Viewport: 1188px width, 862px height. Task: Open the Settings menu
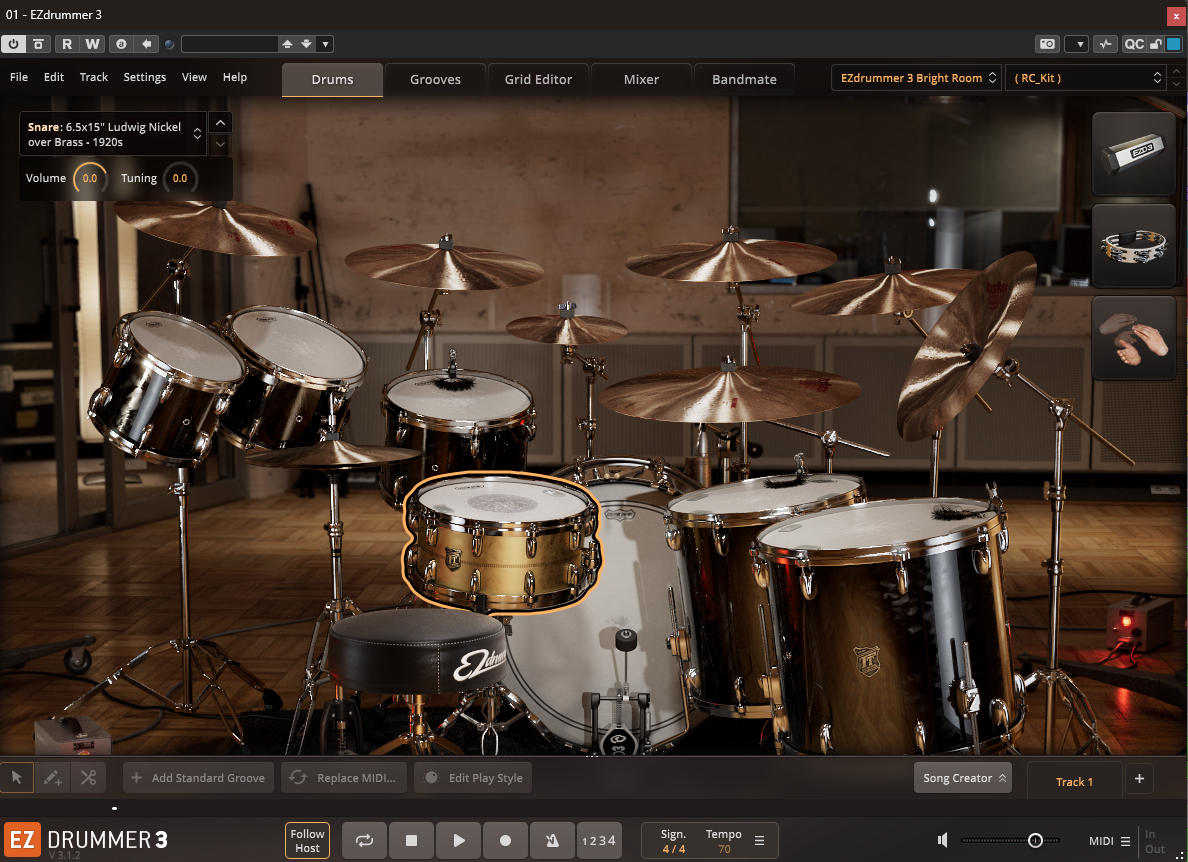click(144, 77)
